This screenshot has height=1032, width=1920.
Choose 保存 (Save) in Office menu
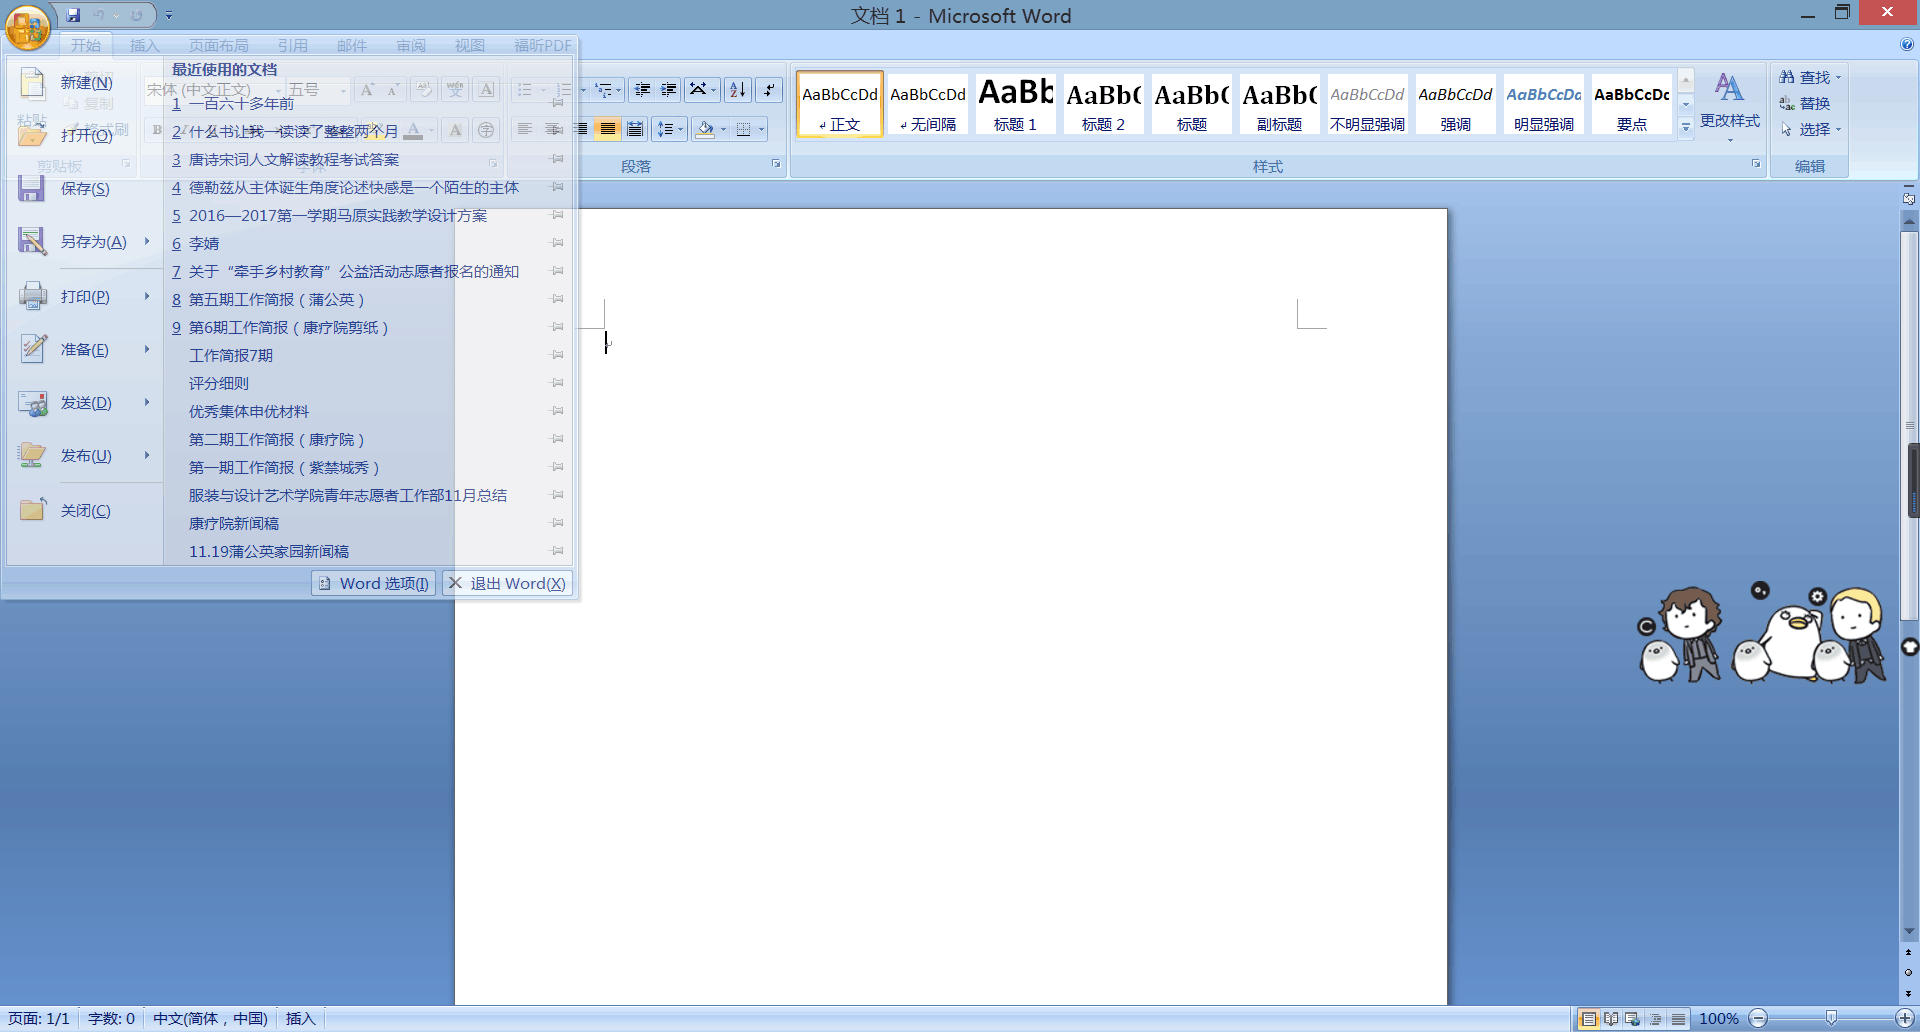pos(84,188)
